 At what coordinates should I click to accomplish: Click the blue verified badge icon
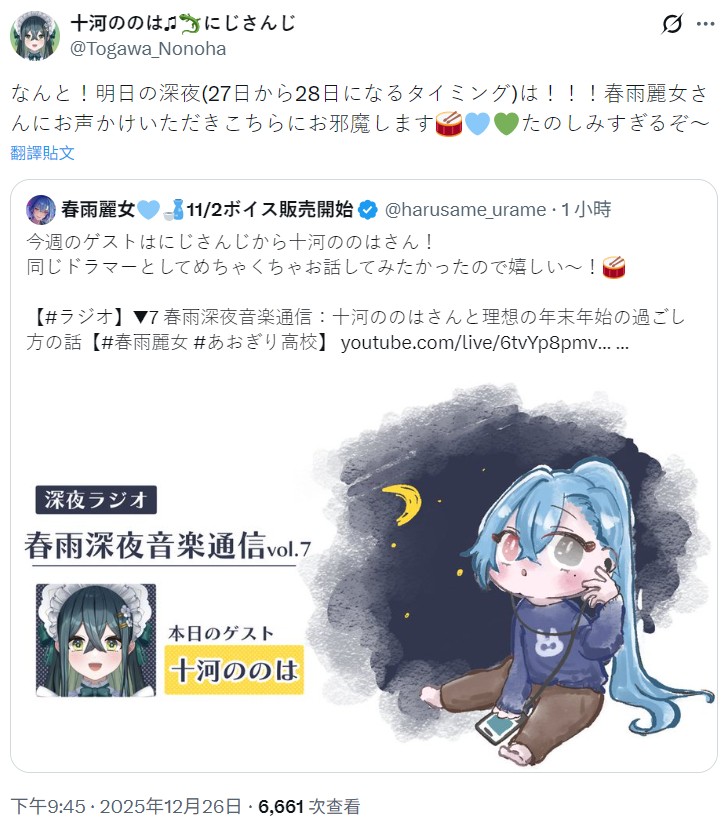pyautogui.click(x=368, y=210)
